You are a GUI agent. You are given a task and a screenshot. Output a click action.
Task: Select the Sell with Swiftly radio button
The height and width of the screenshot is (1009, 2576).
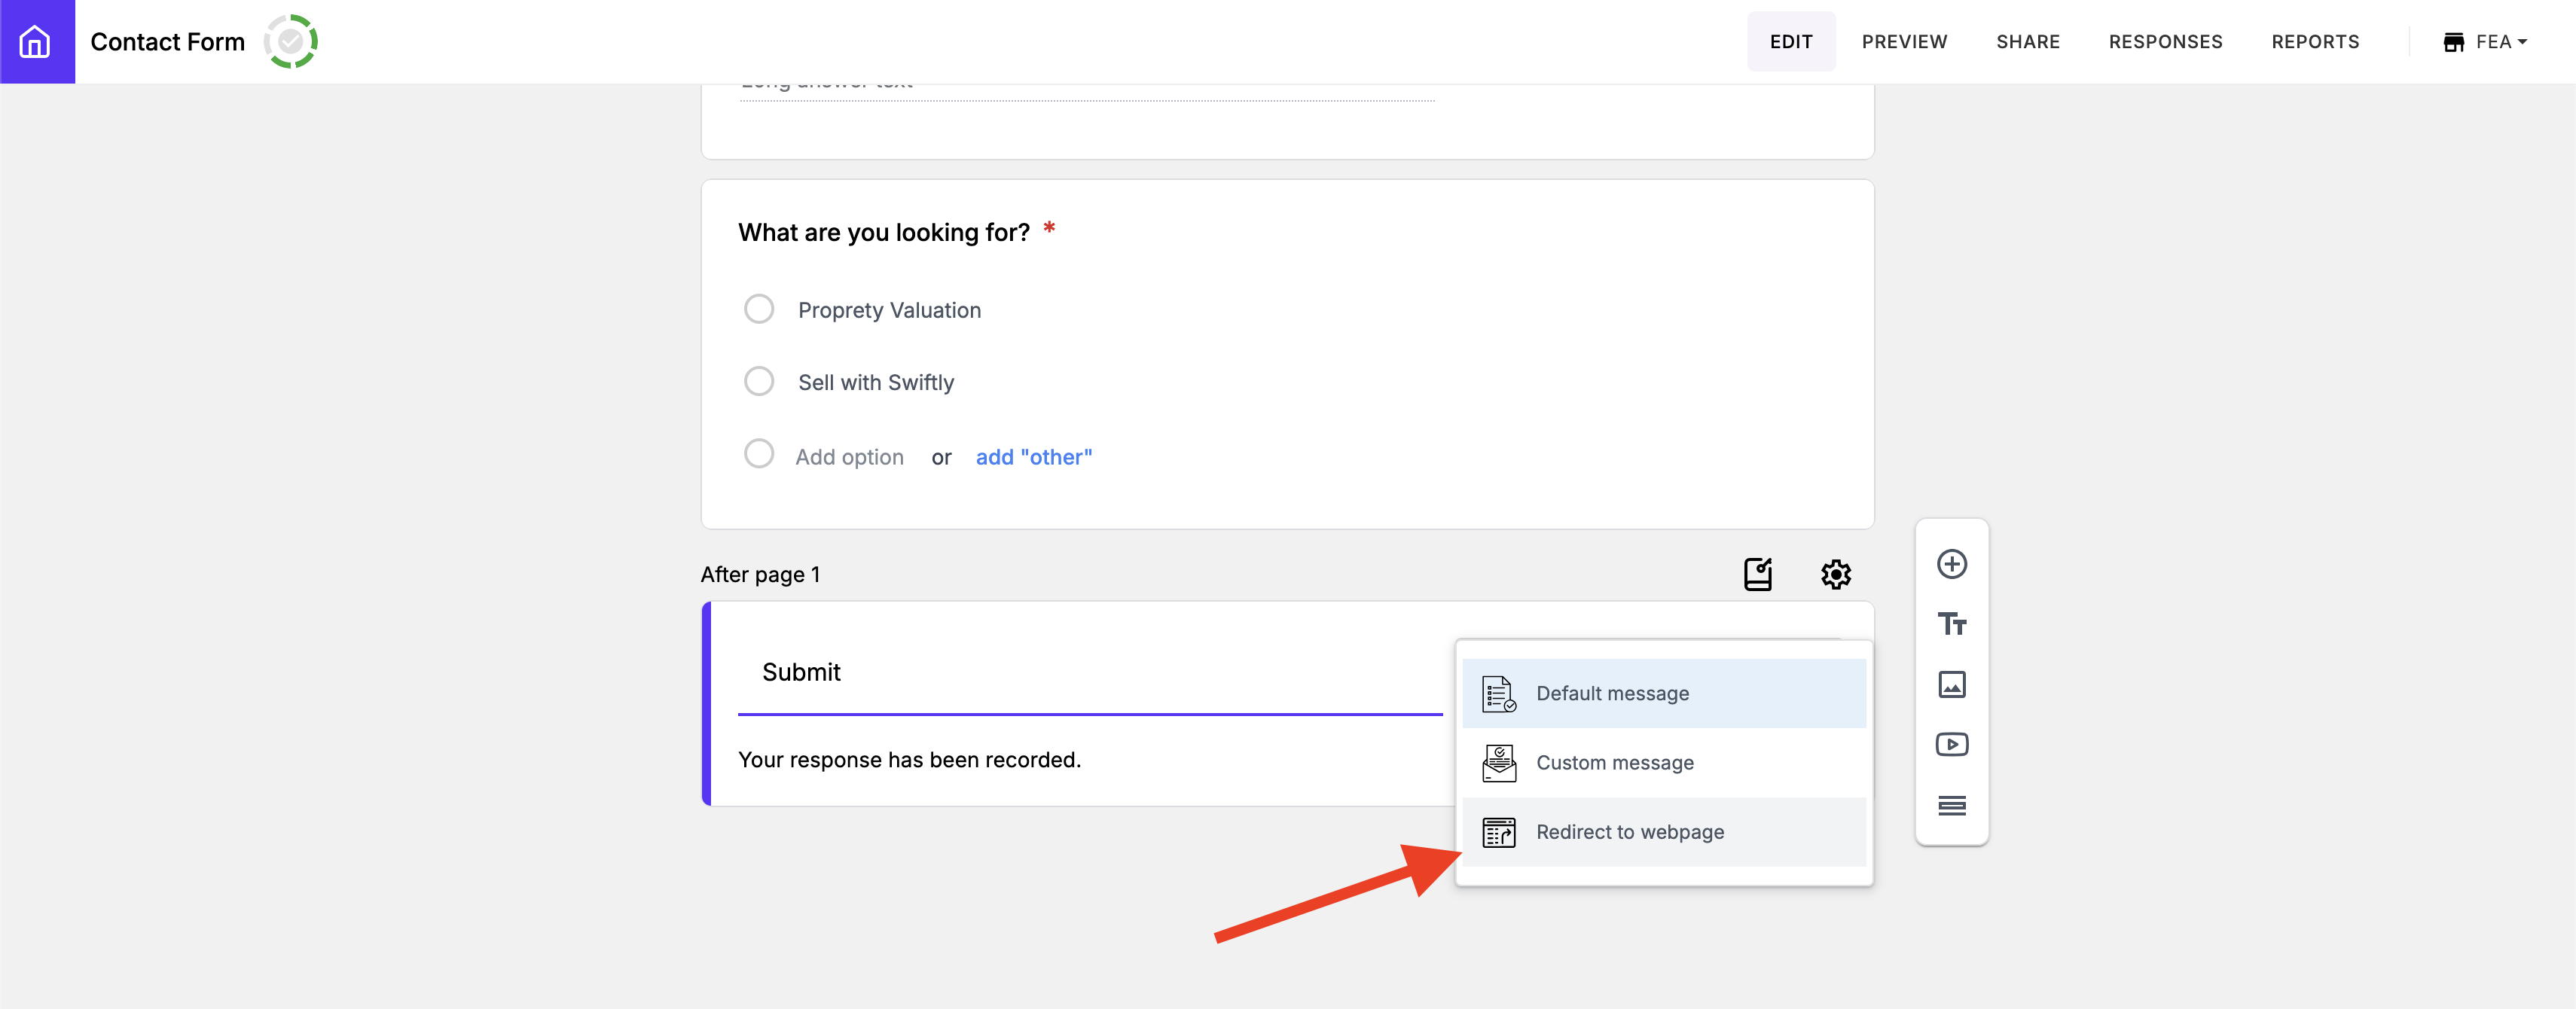pyautogui.click(x=759, y=381)
